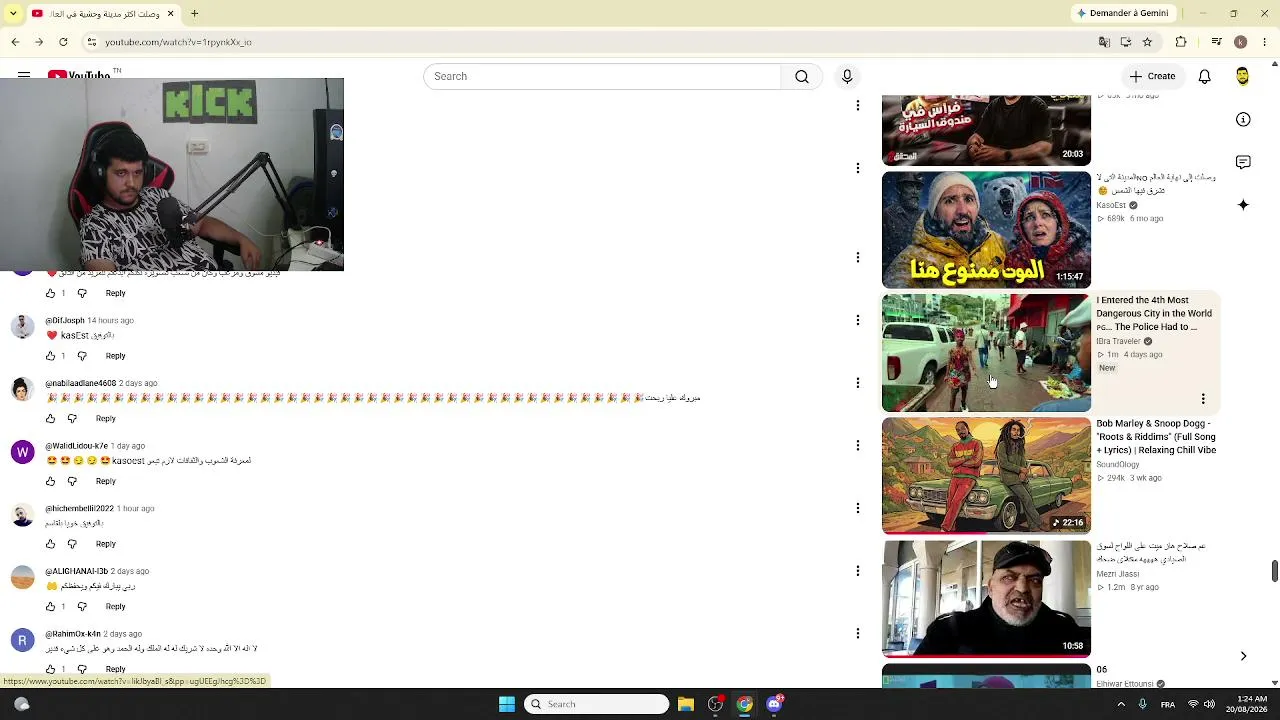
Task: Like the comment by @DifJosph
Action: coord(50,356)
